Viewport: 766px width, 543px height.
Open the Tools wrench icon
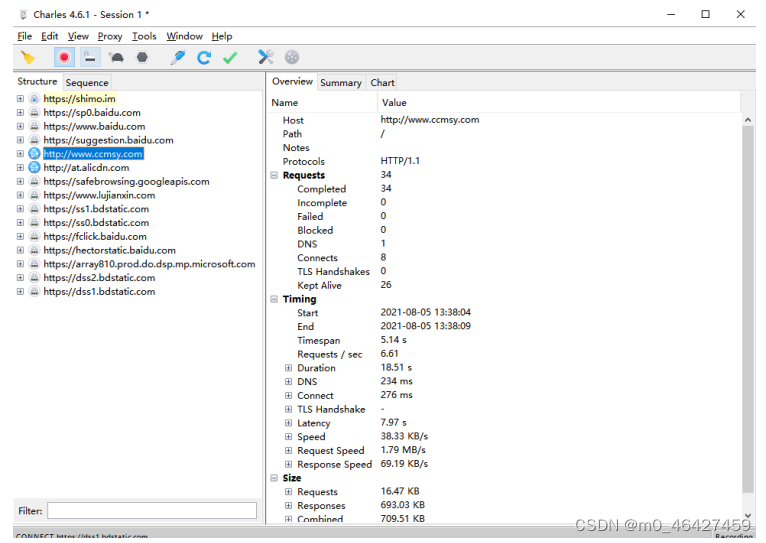[x=266, y=58]
